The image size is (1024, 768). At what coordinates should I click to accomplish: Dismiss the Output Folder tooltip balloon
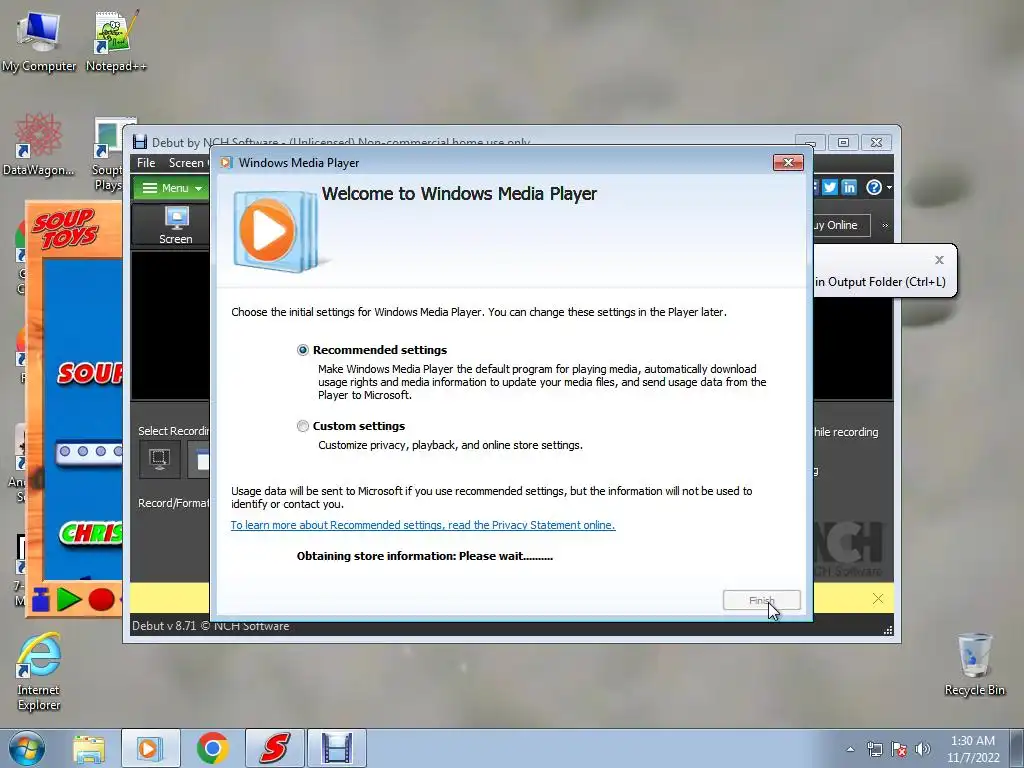point(939,260)
